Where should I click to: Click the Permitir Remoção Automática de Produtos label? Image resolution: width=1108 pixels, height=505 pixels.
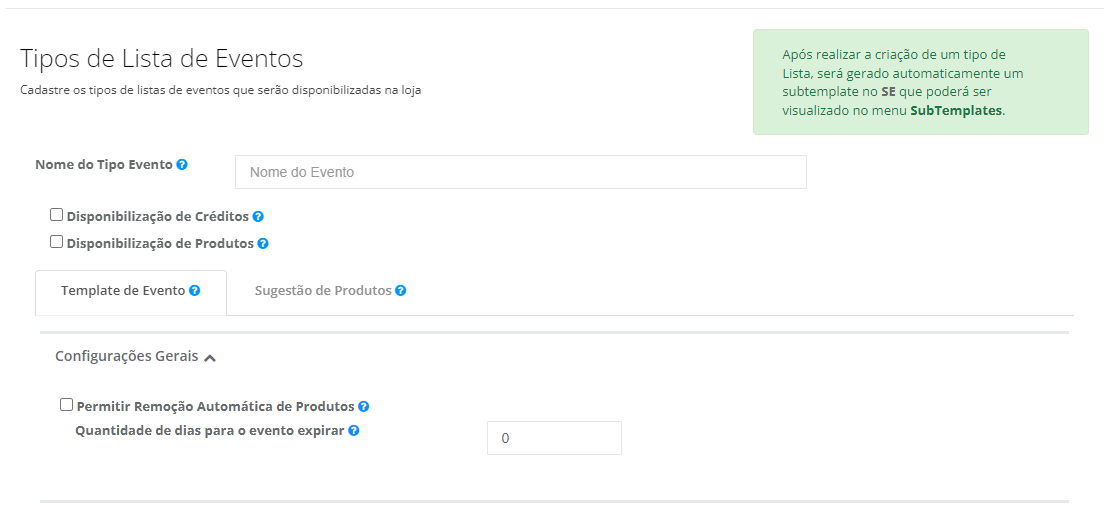[216, 407]
